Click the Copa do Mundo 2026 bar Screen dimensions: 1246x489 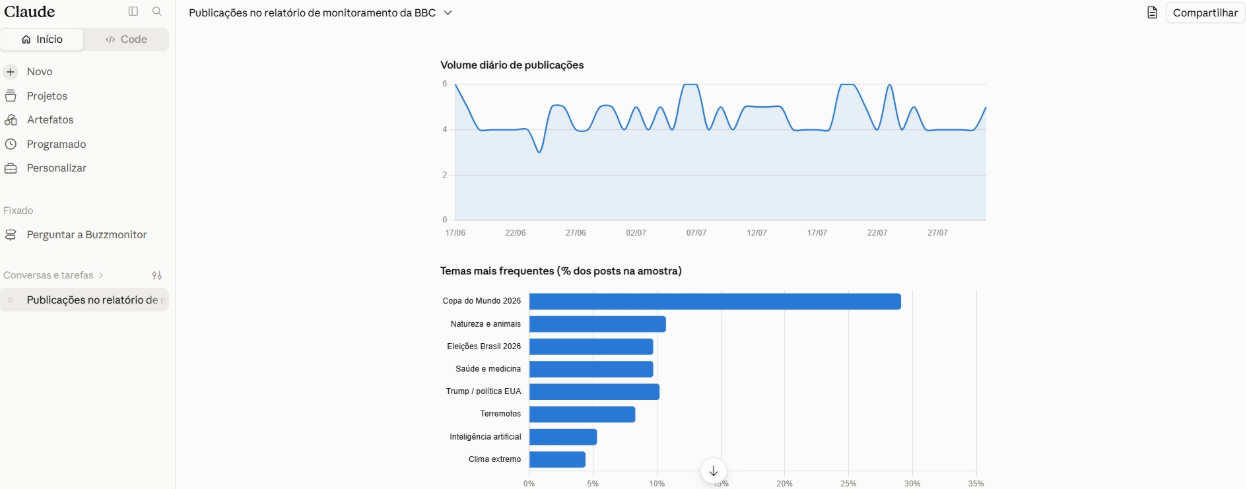tap(715, 301)
